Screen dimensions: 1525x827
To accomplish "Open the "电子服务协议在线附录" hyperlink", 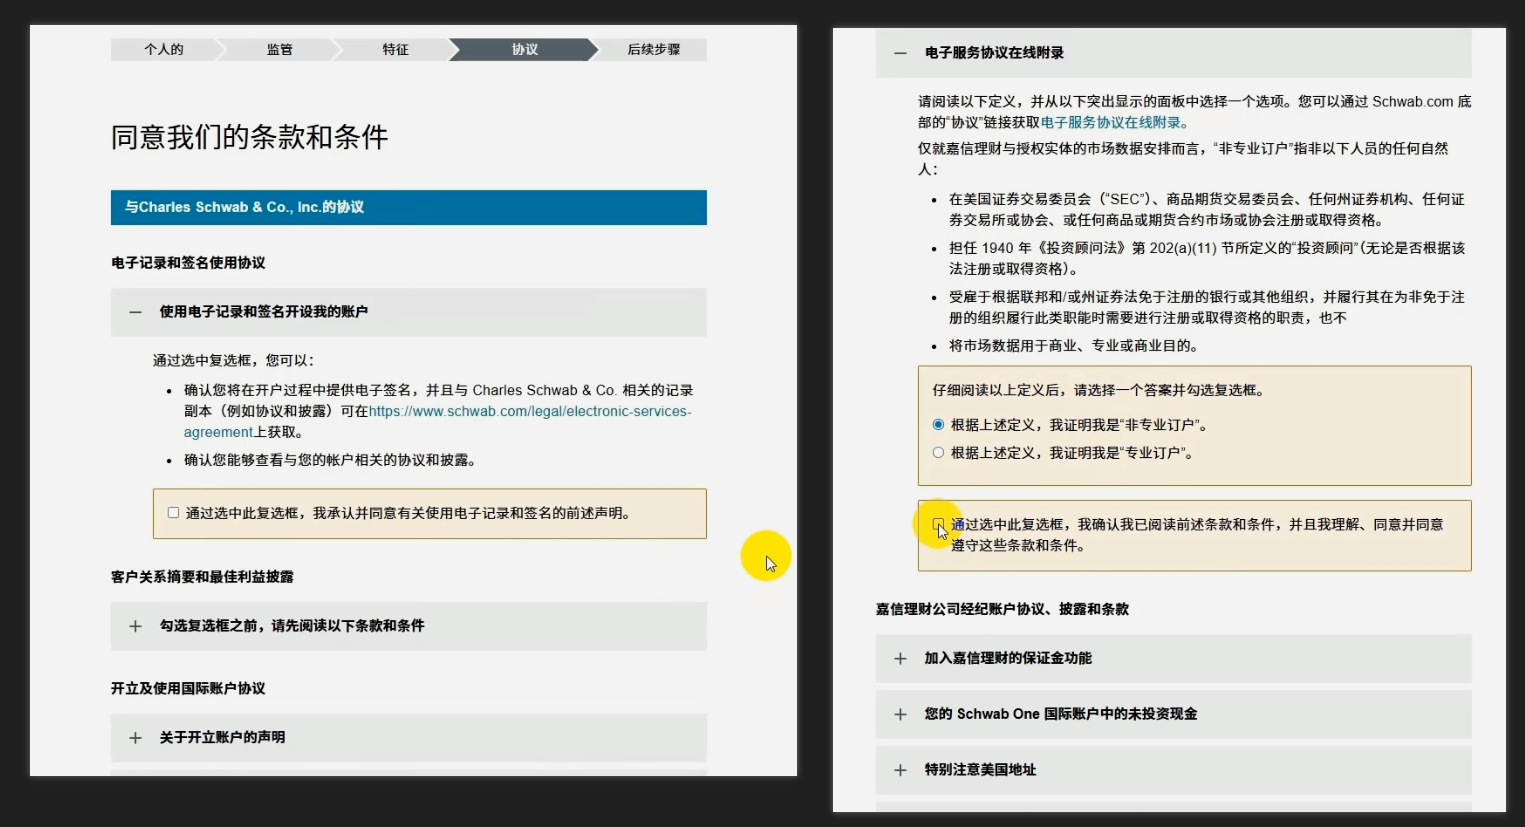I will [1114, 123].
